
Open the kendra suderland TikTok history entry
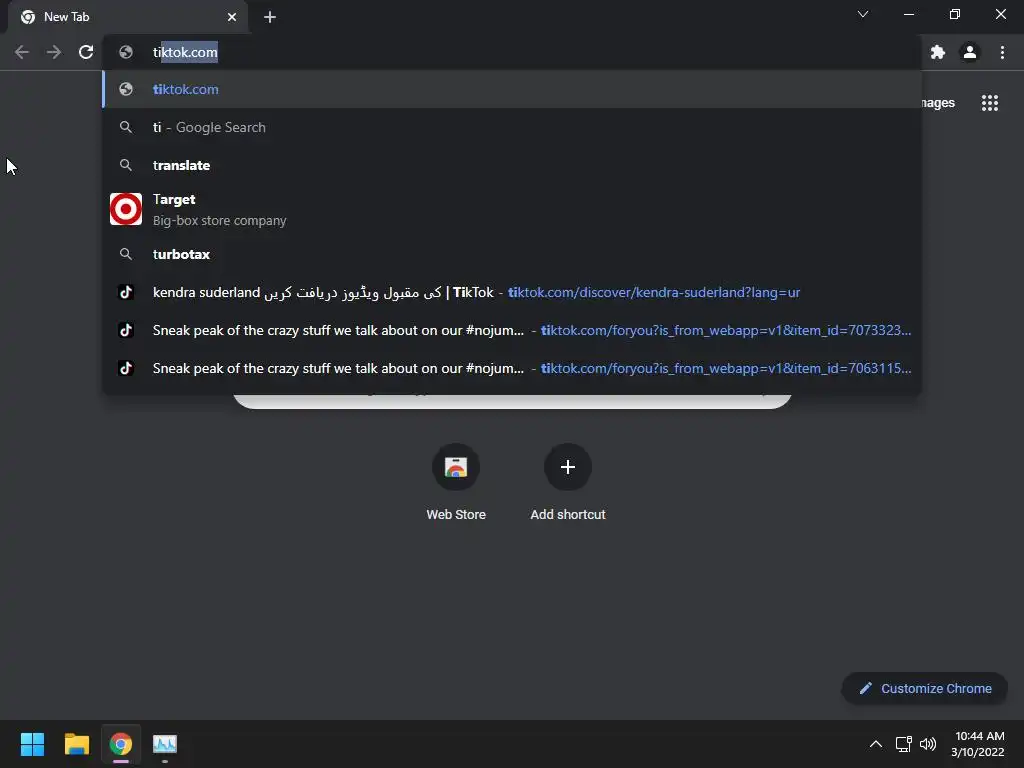512,292
